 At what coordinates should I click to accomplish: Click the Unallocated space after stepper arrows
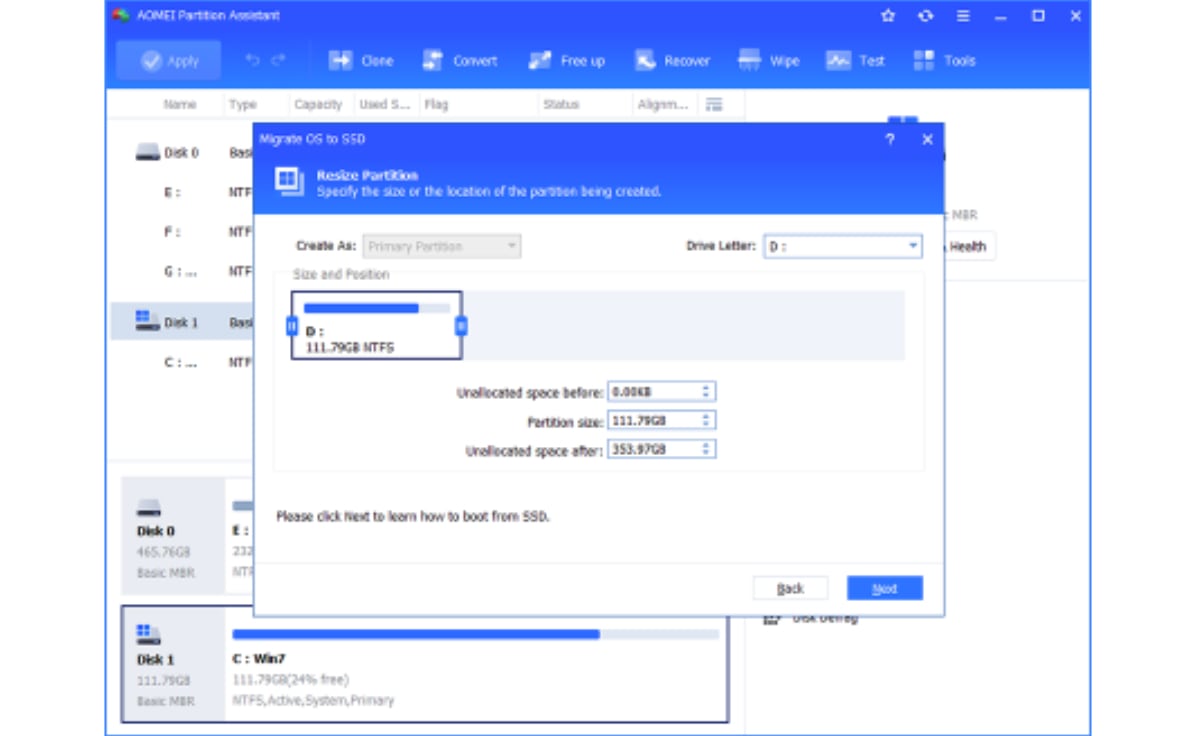706,449
